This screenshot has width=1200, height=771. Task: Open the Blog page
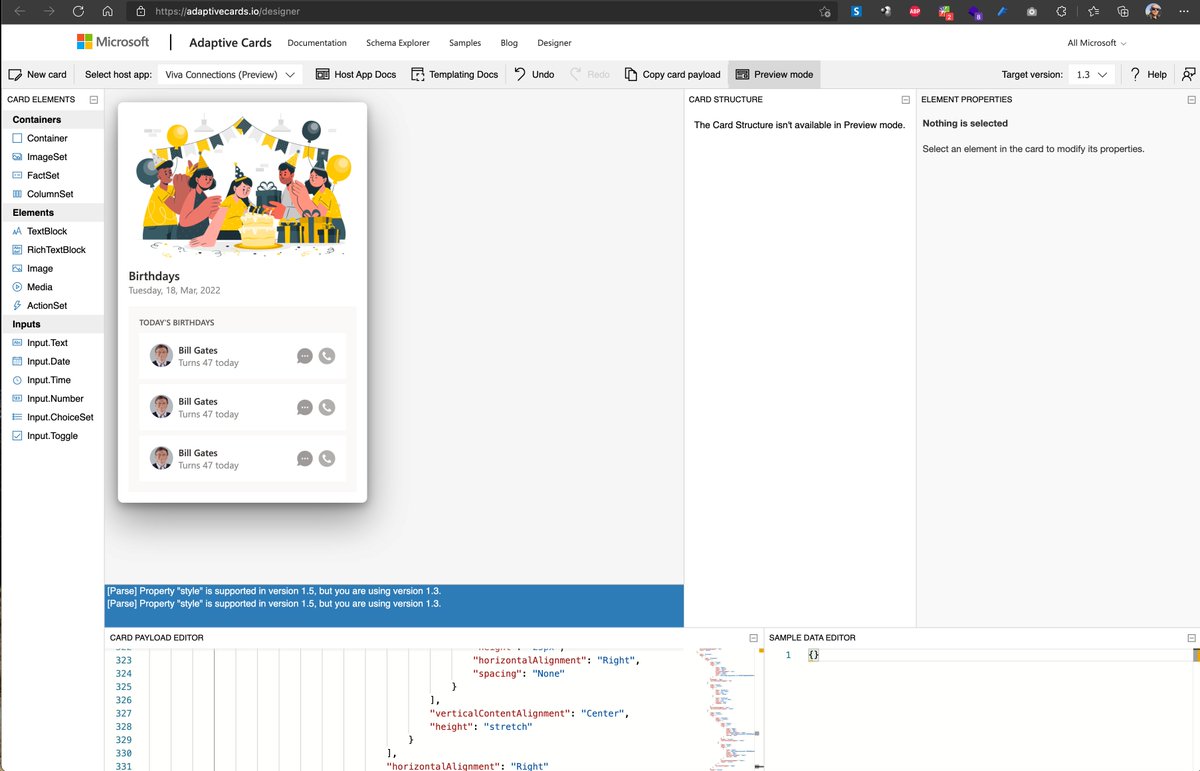click(509, 43)
